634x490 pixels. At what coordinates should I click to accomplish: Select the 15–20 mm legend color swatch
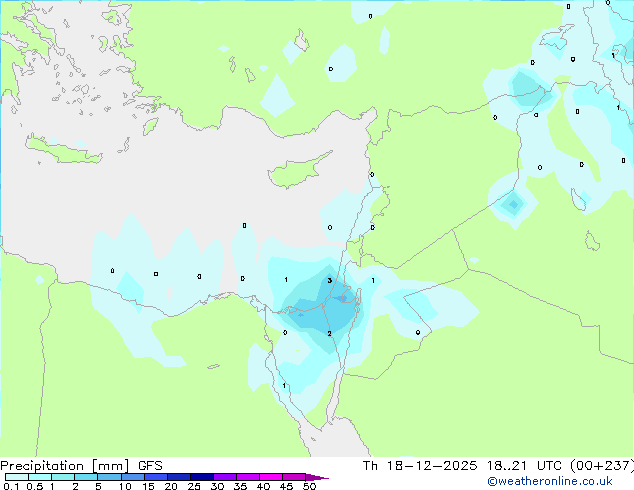156,477
